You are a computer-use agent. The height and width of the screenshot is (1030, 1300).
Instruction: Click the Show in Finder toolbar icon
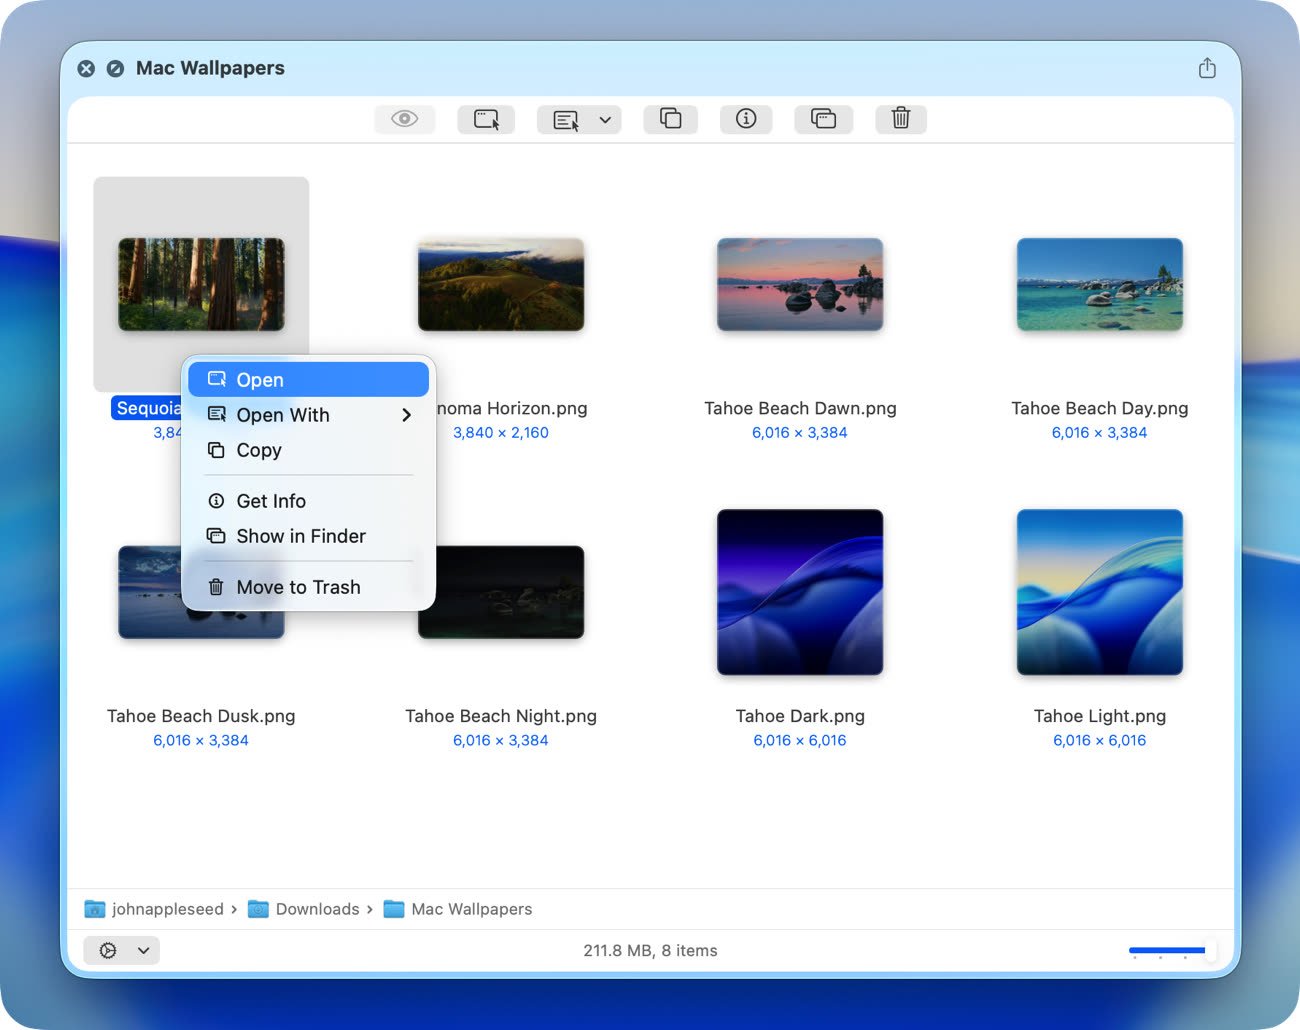coord(823,119)
